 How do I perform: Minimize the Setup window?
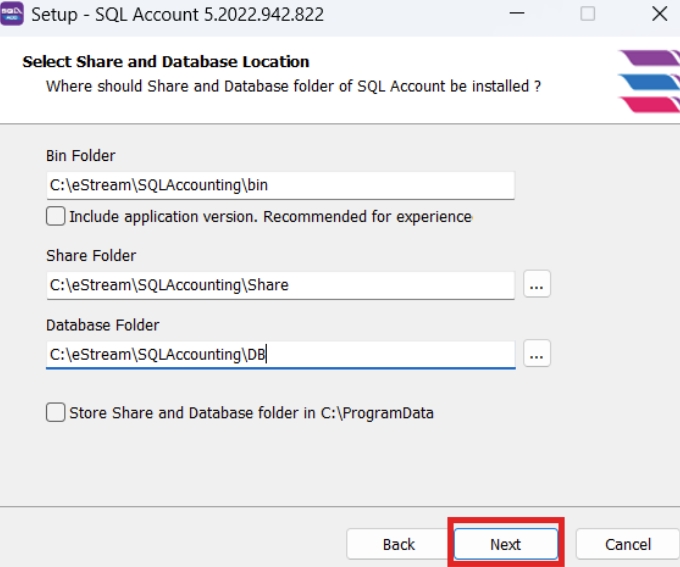click(517, 14)
